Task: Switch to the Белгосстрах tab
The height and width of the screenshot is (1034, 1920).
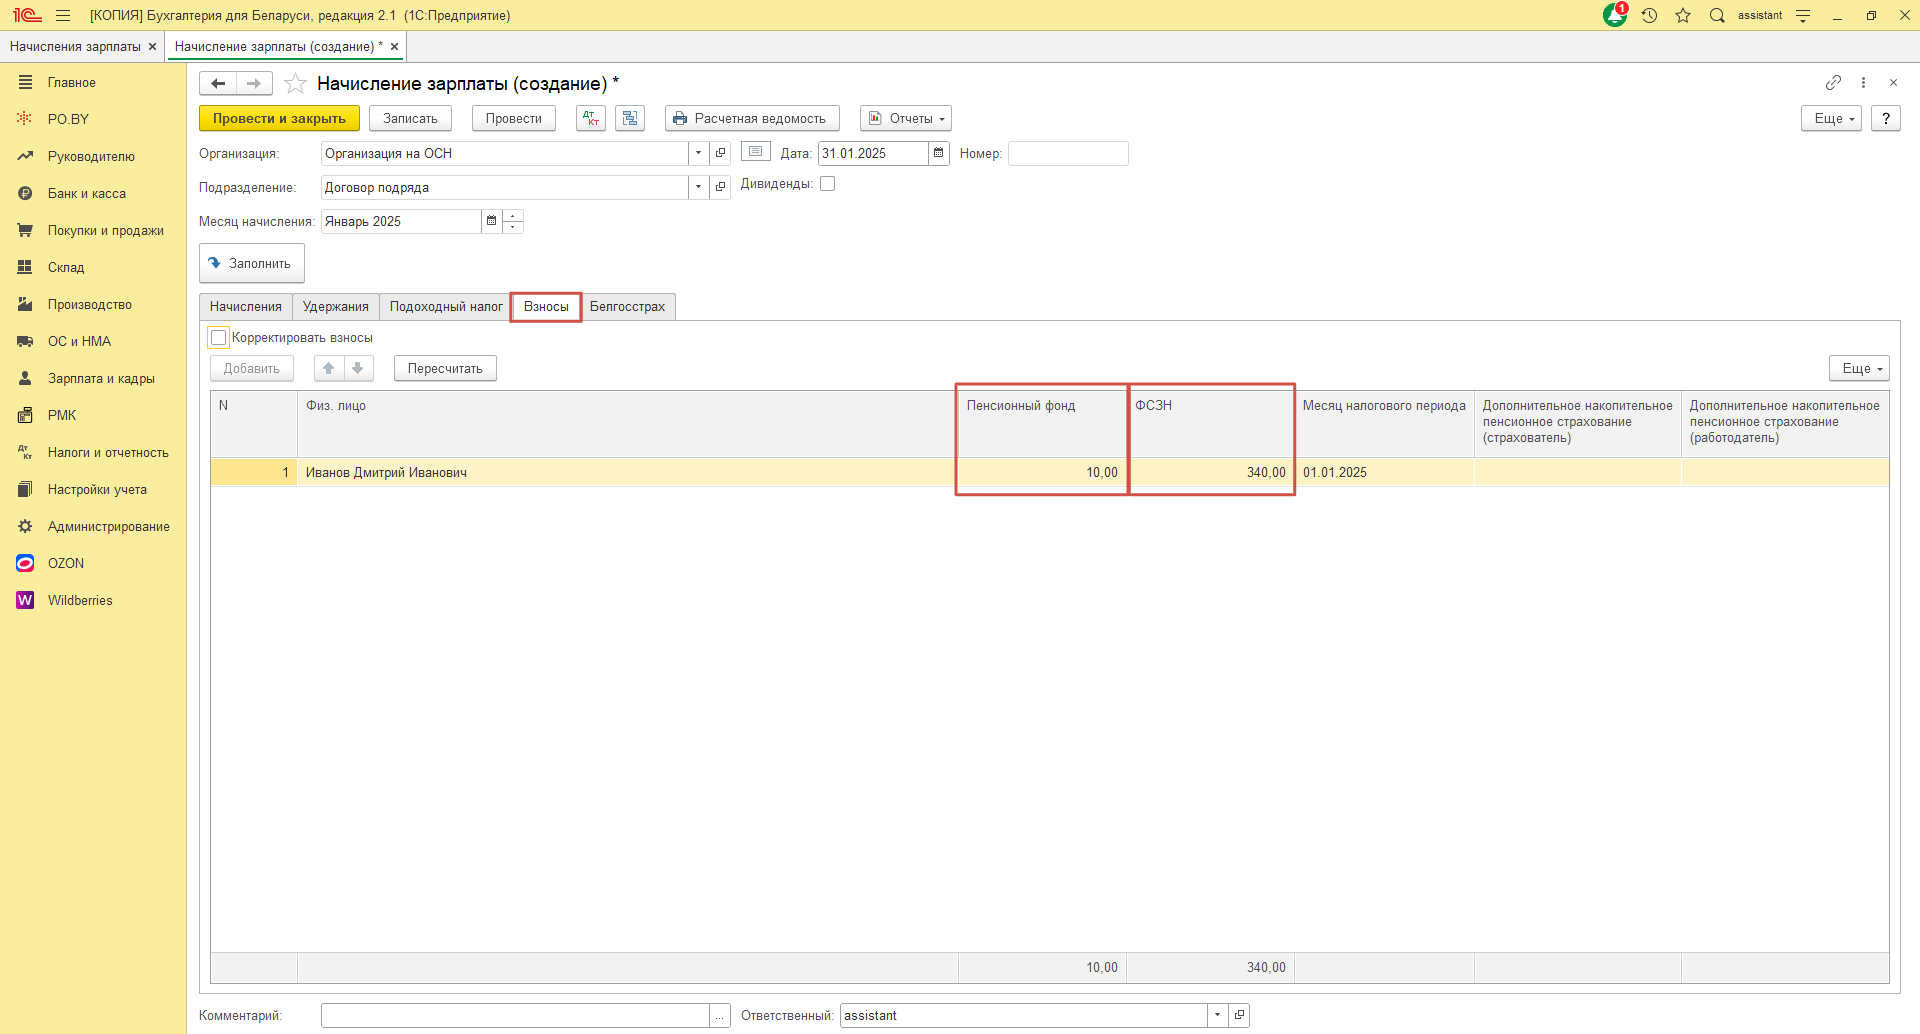Action: pyautogui.click(x=627, y=307)
